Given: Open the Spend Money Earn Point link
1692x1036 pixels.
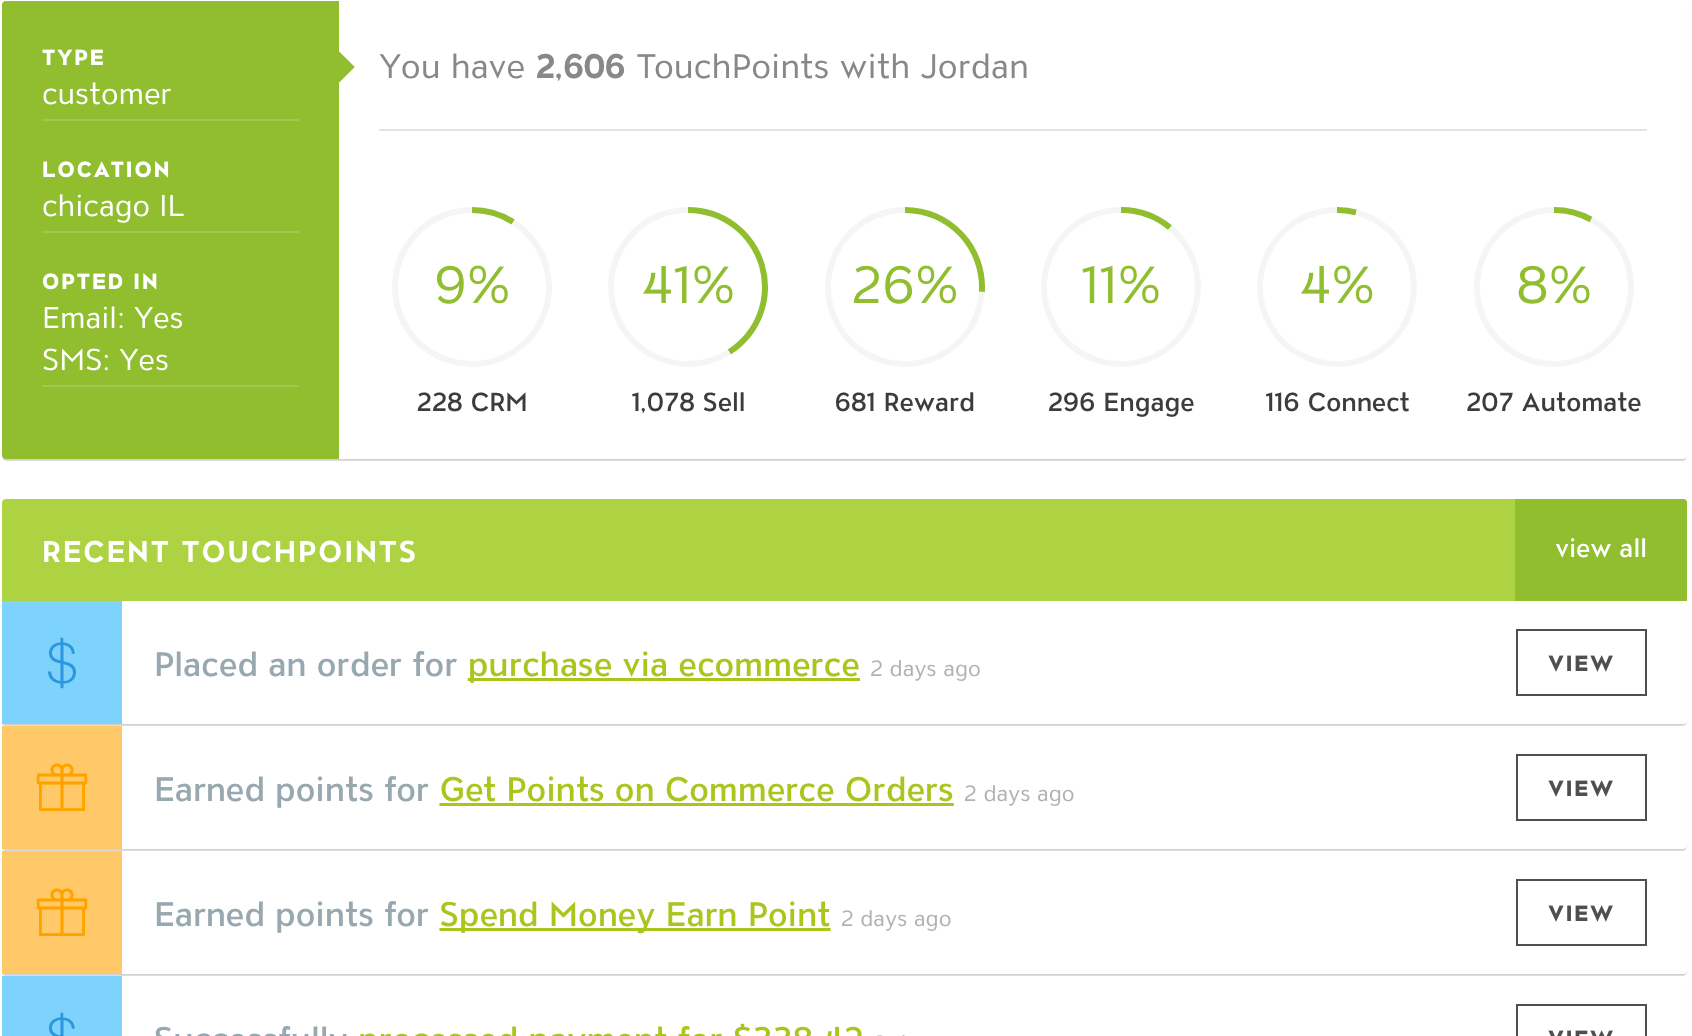Looking at the screenshot, I should pos(634,914).
